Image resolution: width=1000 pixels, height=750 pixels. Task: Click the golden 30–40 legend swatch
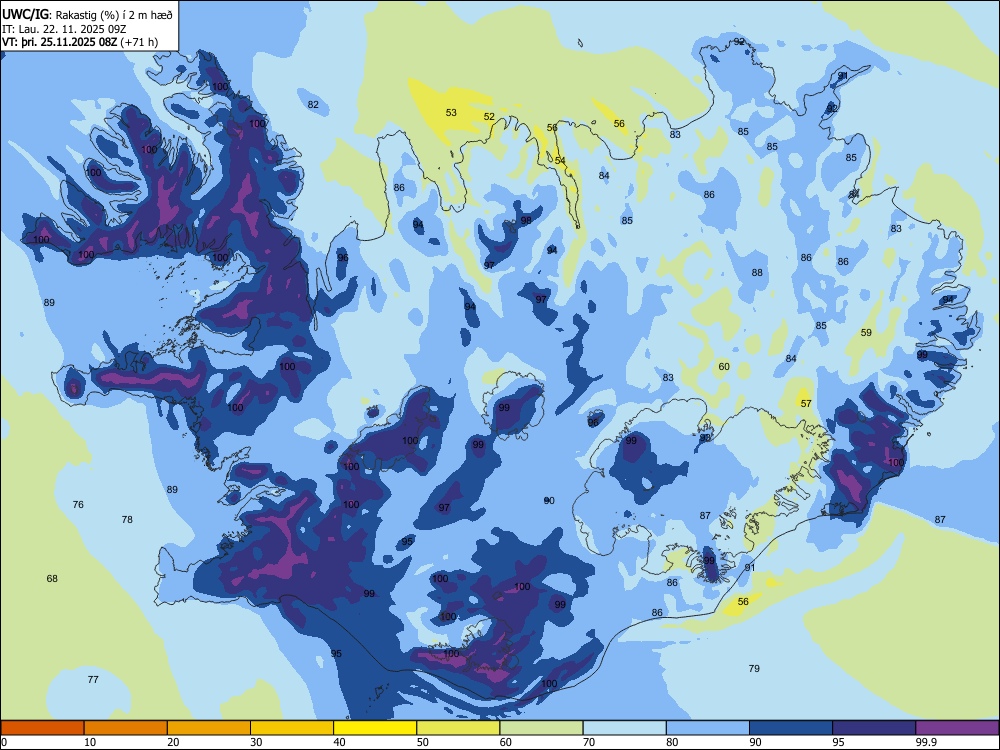[292, 728]
